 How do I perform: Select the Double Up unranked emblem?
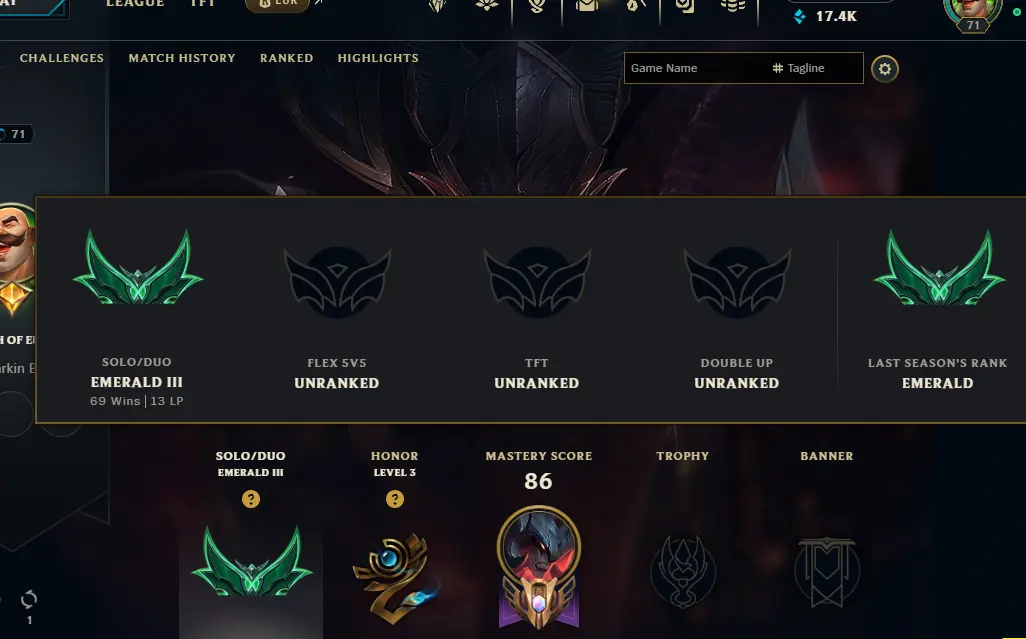coord(737,282)
